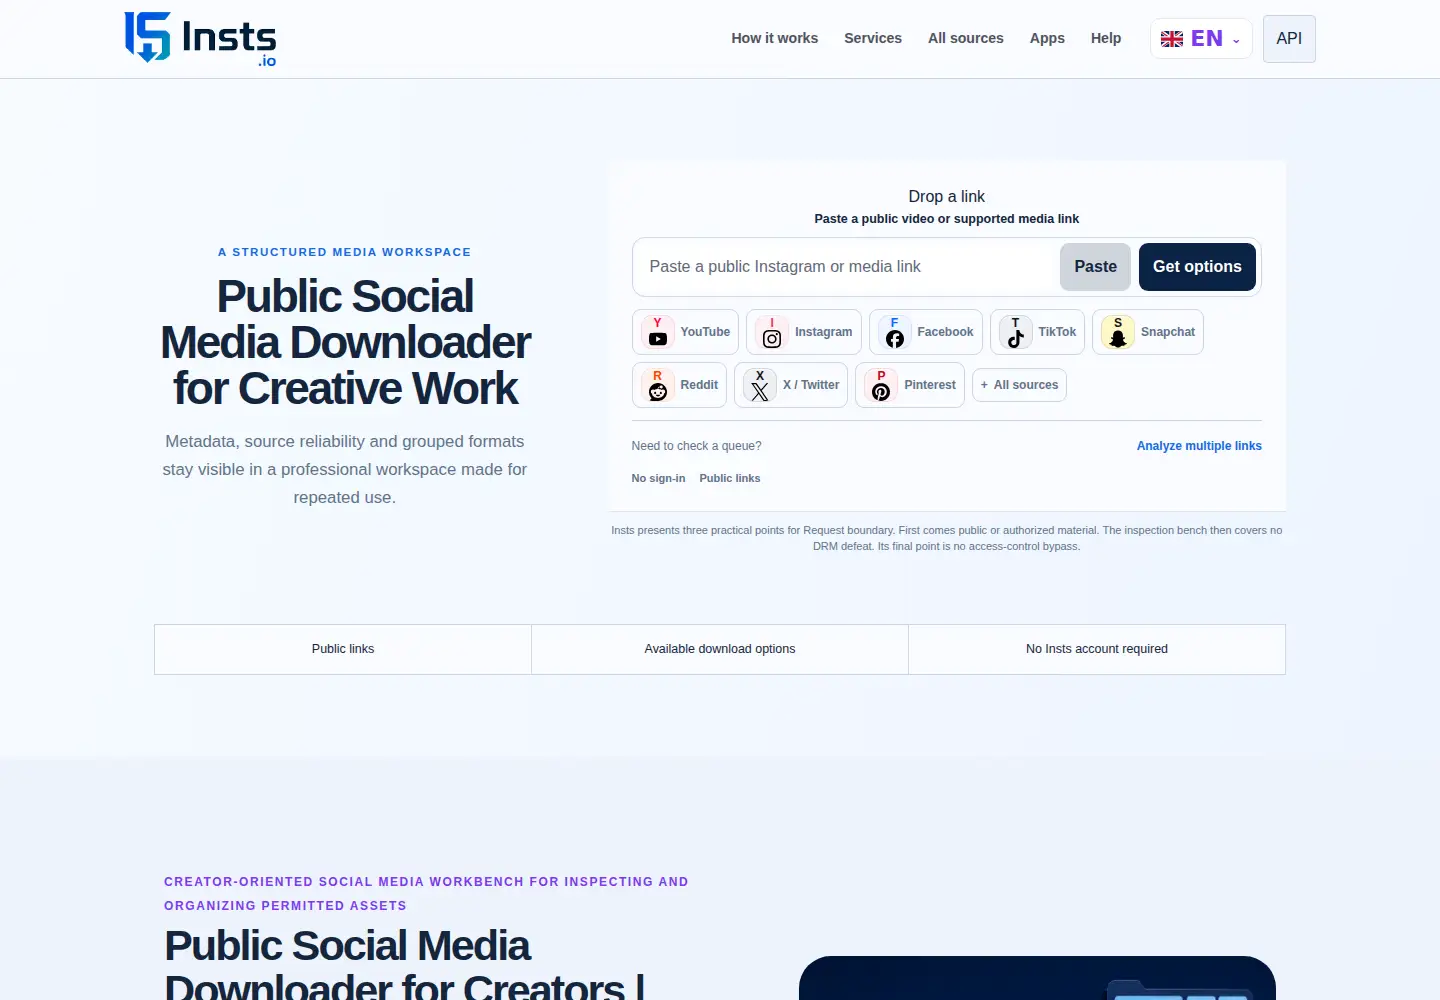Viewport: 1440px width, 1000px height.
Task: Click A STRUCTURED MEDIA WORKSPACE label
Action: tap(344, 252)
